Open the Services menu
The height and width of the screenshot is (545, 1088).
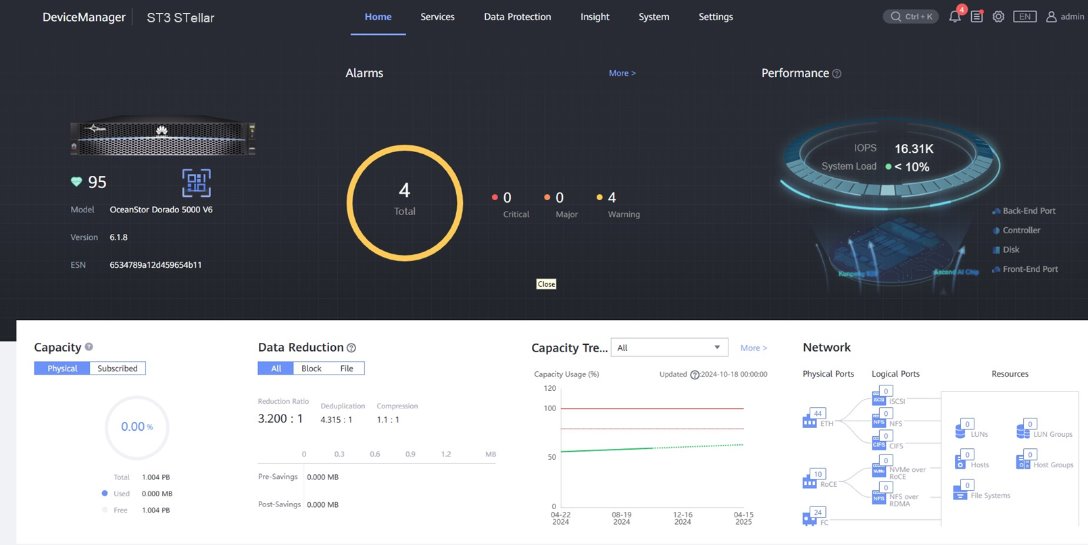(437, 17)
